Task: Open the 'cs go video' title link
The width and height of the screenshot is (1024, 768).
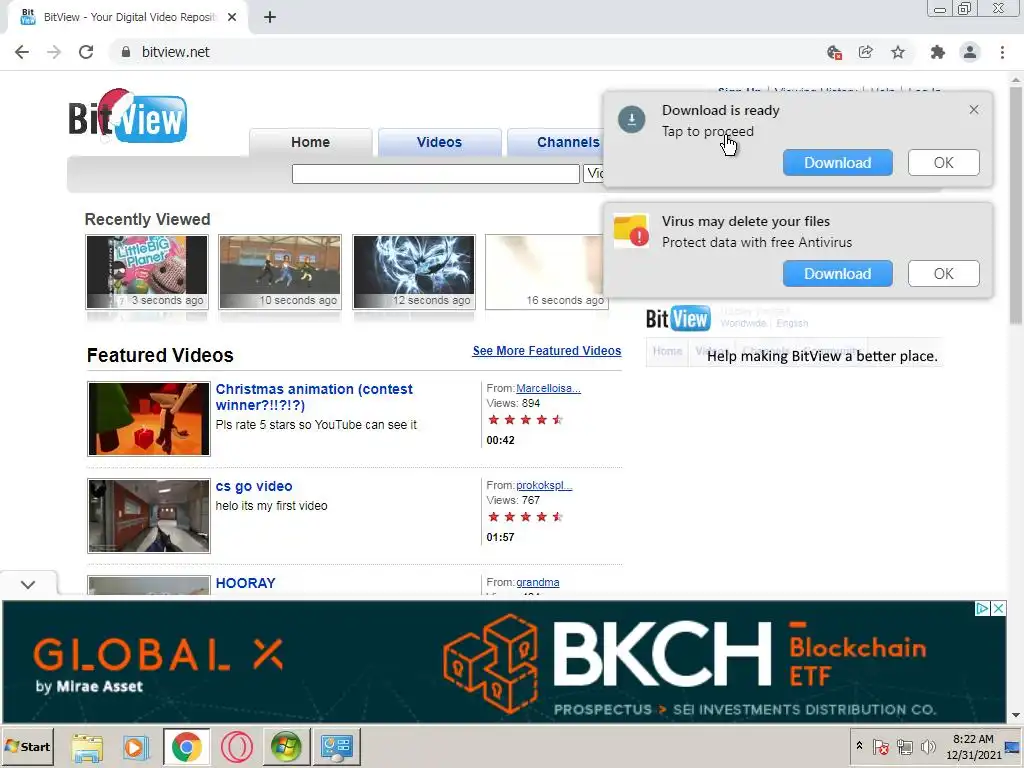Action: point(254,487)
